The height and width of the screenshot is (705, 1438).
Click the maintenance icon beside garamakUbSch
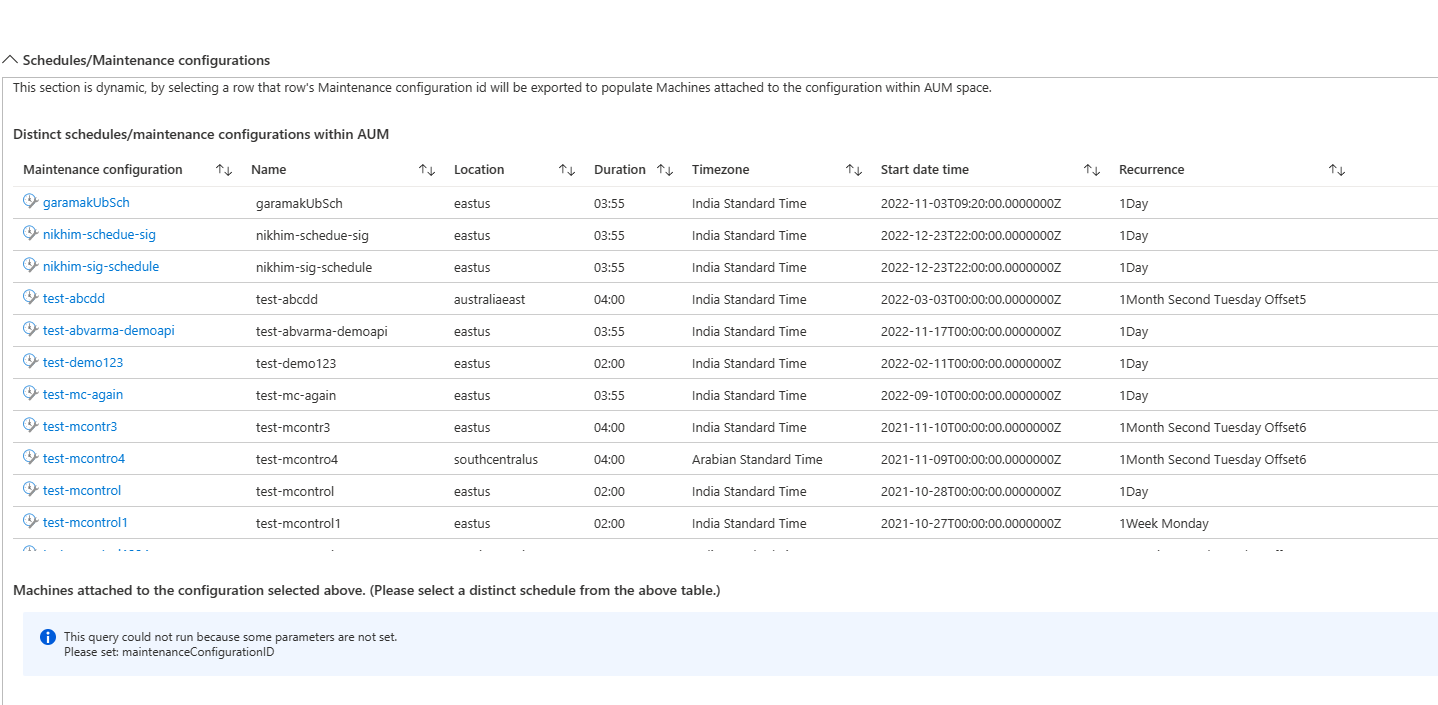pyautogui.click(x=29, y=202)
